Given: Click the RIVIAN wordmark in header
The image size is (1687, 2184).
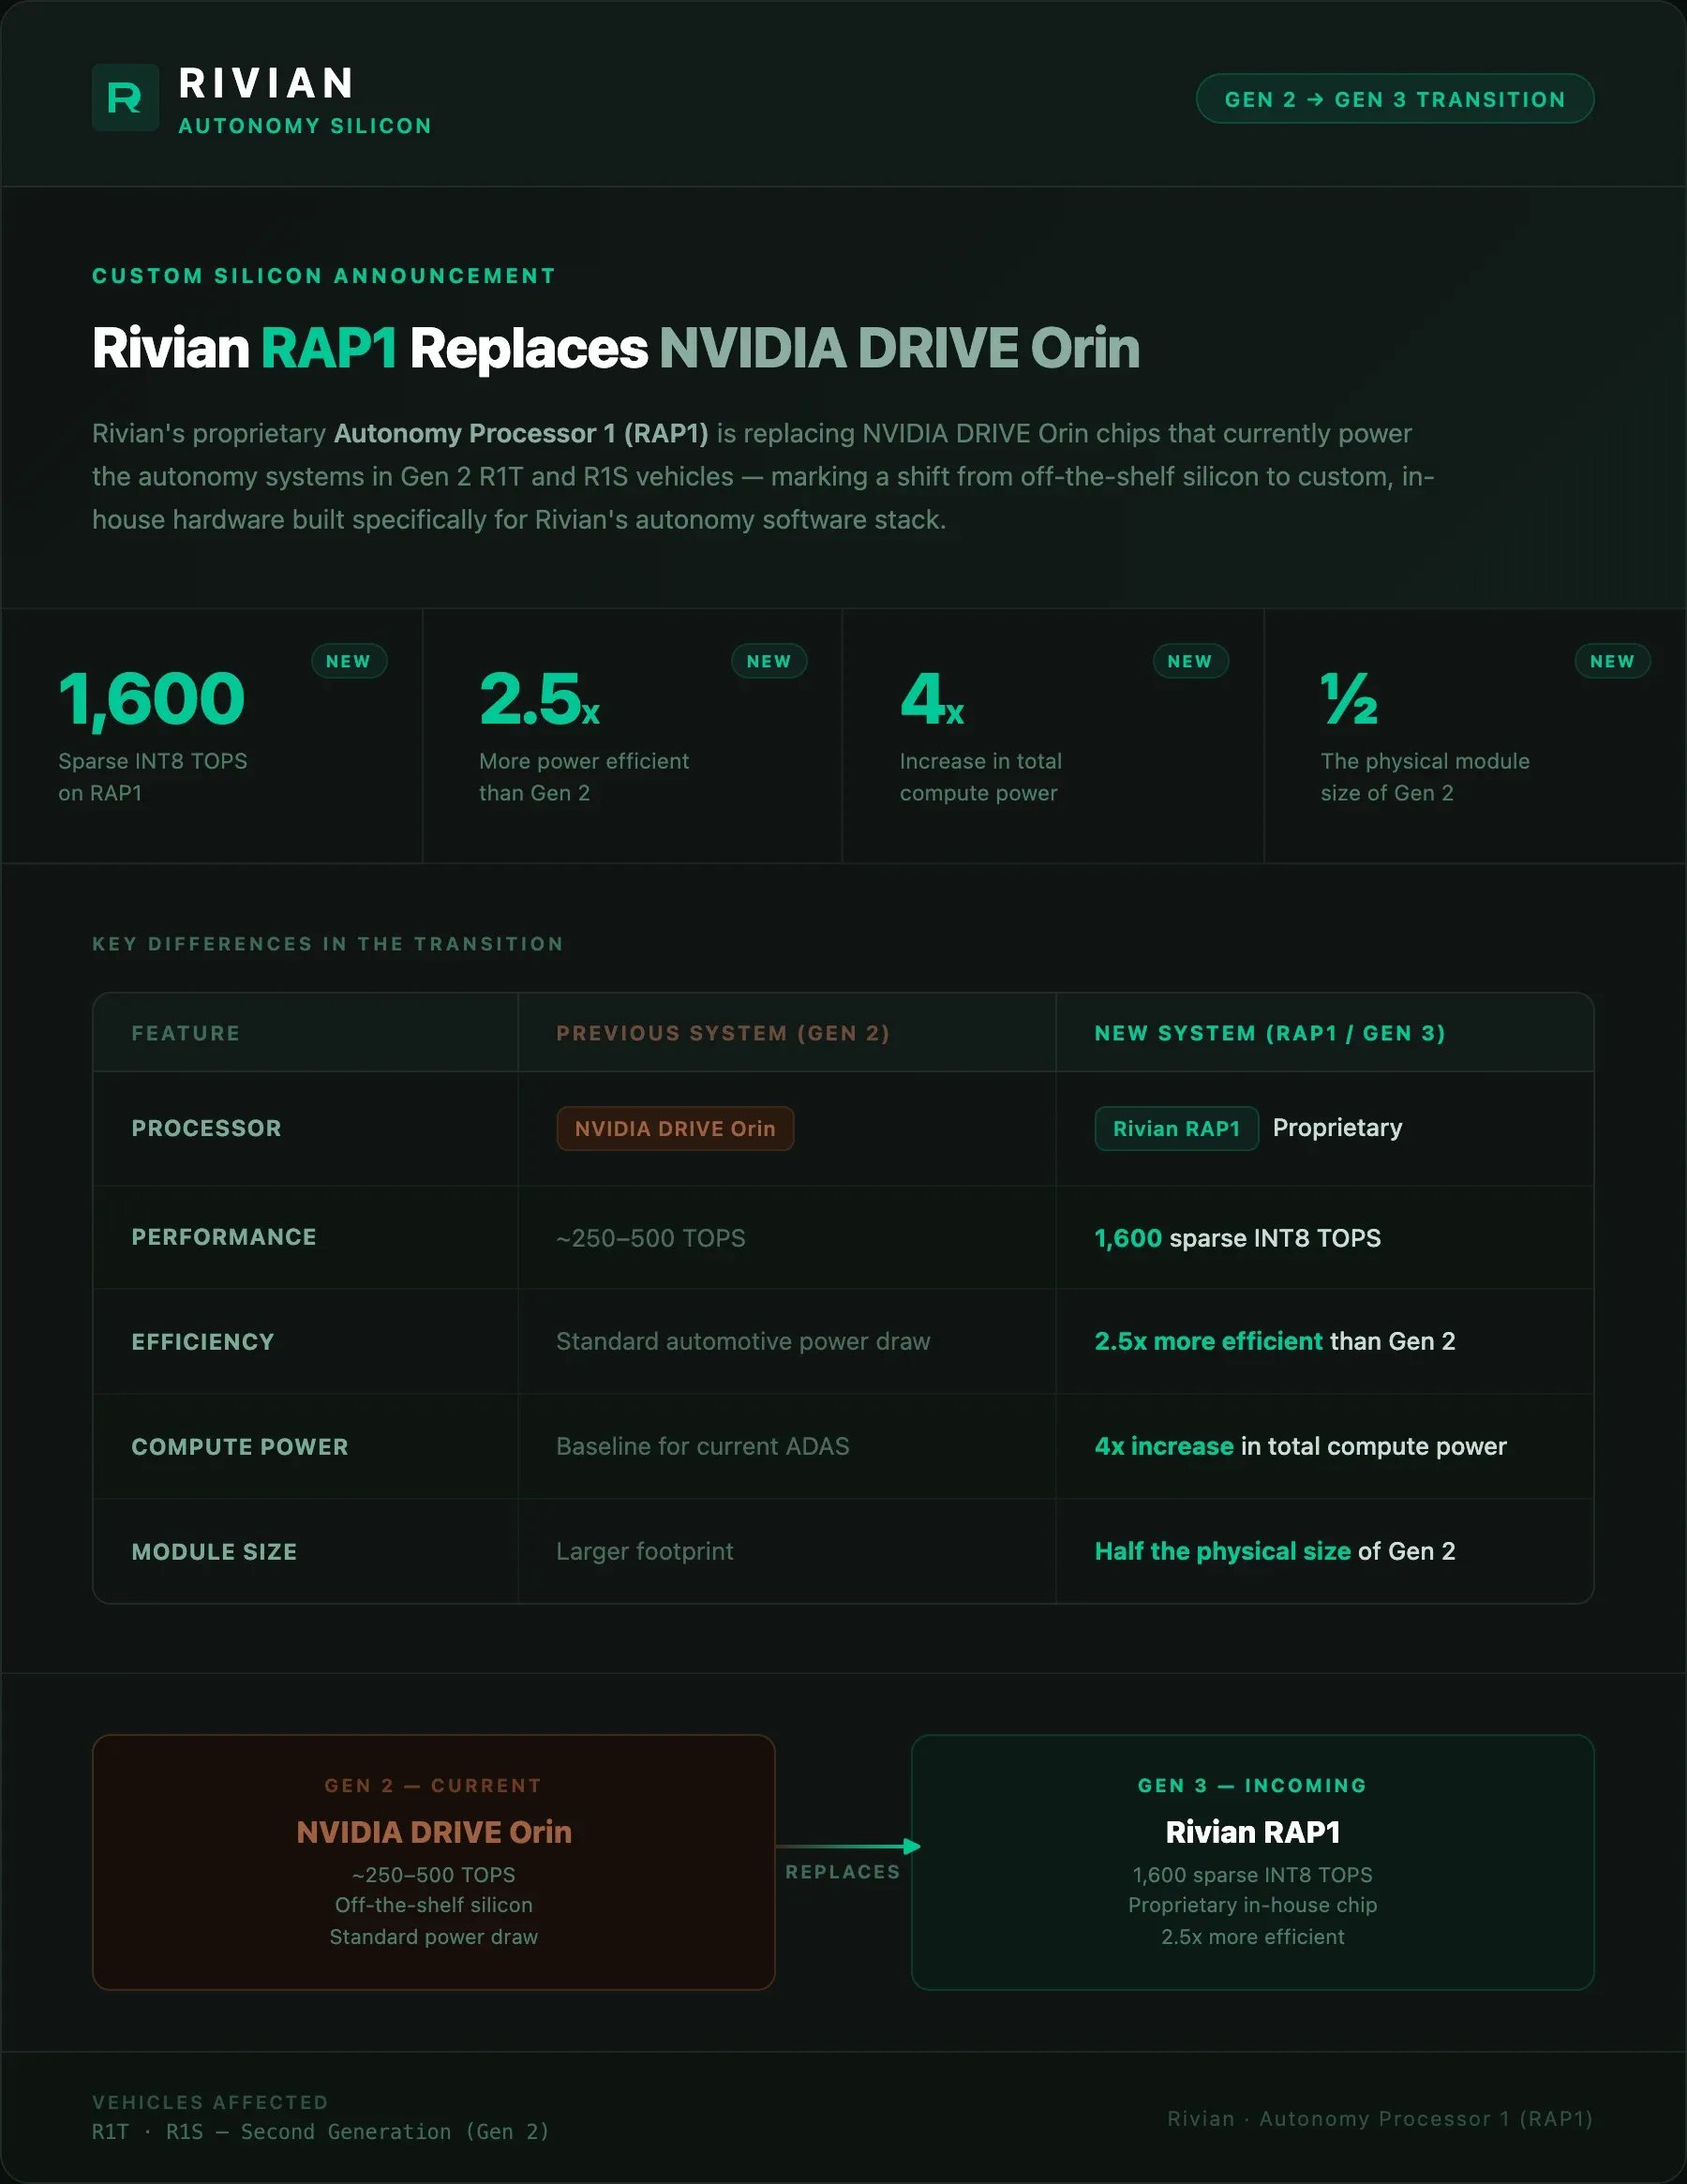Looking at the screenshot, I should (266, 83).
